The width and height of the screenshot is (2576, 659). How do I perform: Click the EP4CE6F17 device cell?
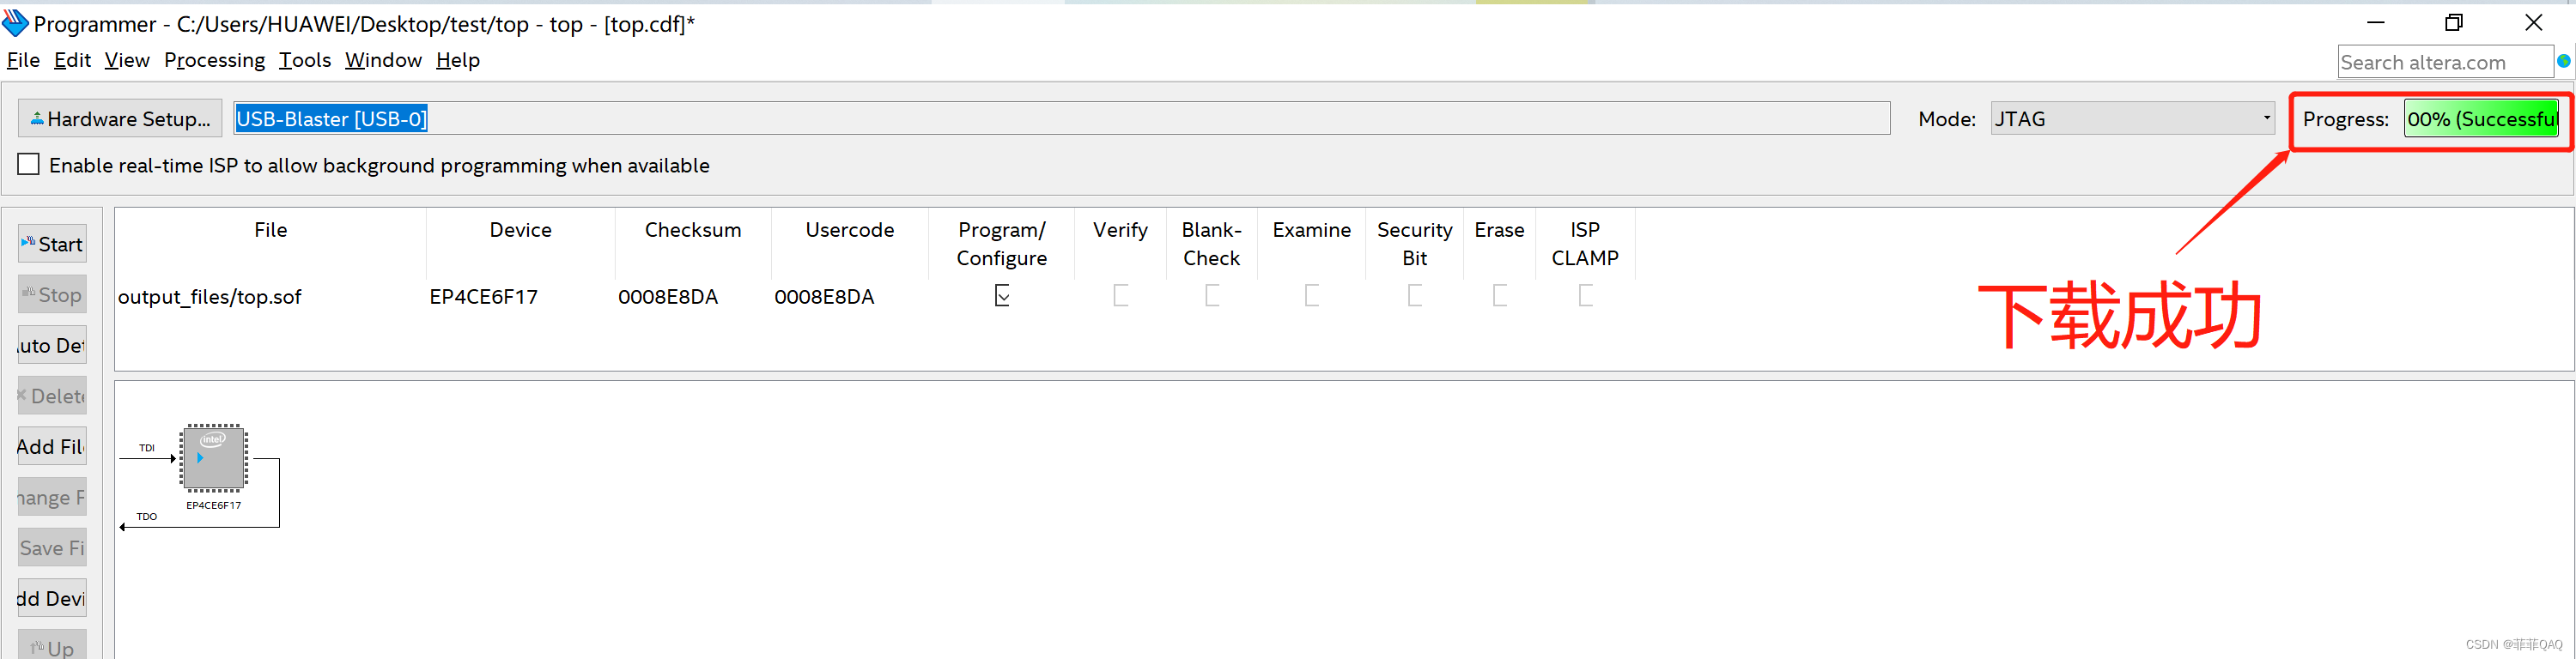click(x=484, y=296)
